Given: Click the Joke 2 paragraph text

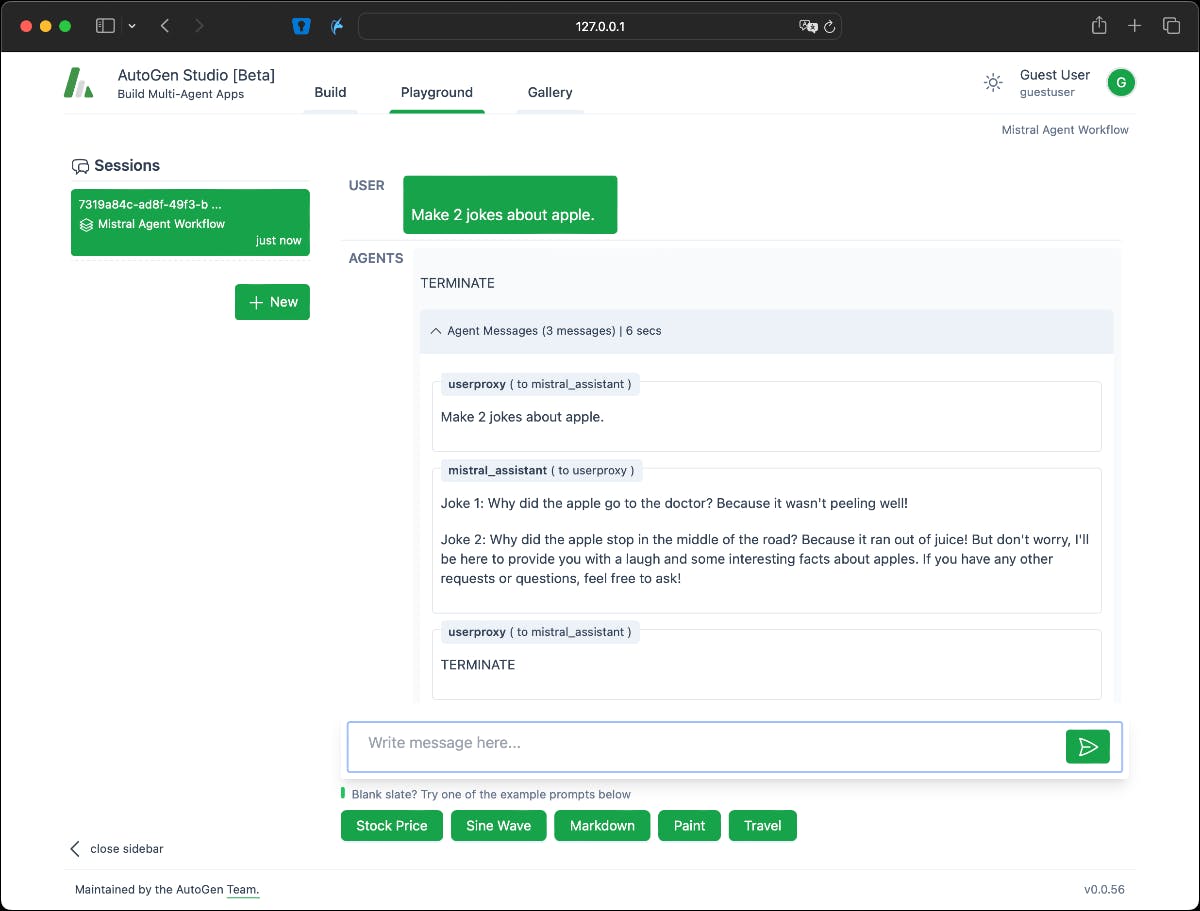Looking at the screenshot, I should [765, 559].
